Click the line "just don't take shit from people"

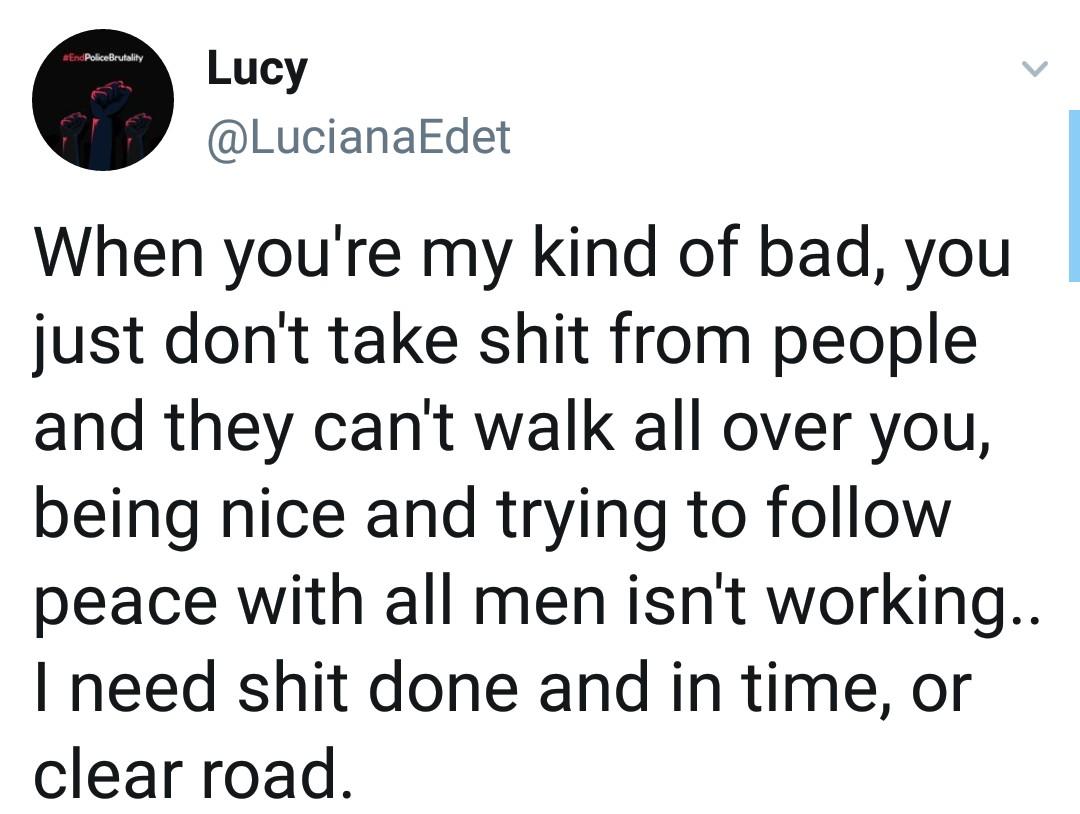505,341
